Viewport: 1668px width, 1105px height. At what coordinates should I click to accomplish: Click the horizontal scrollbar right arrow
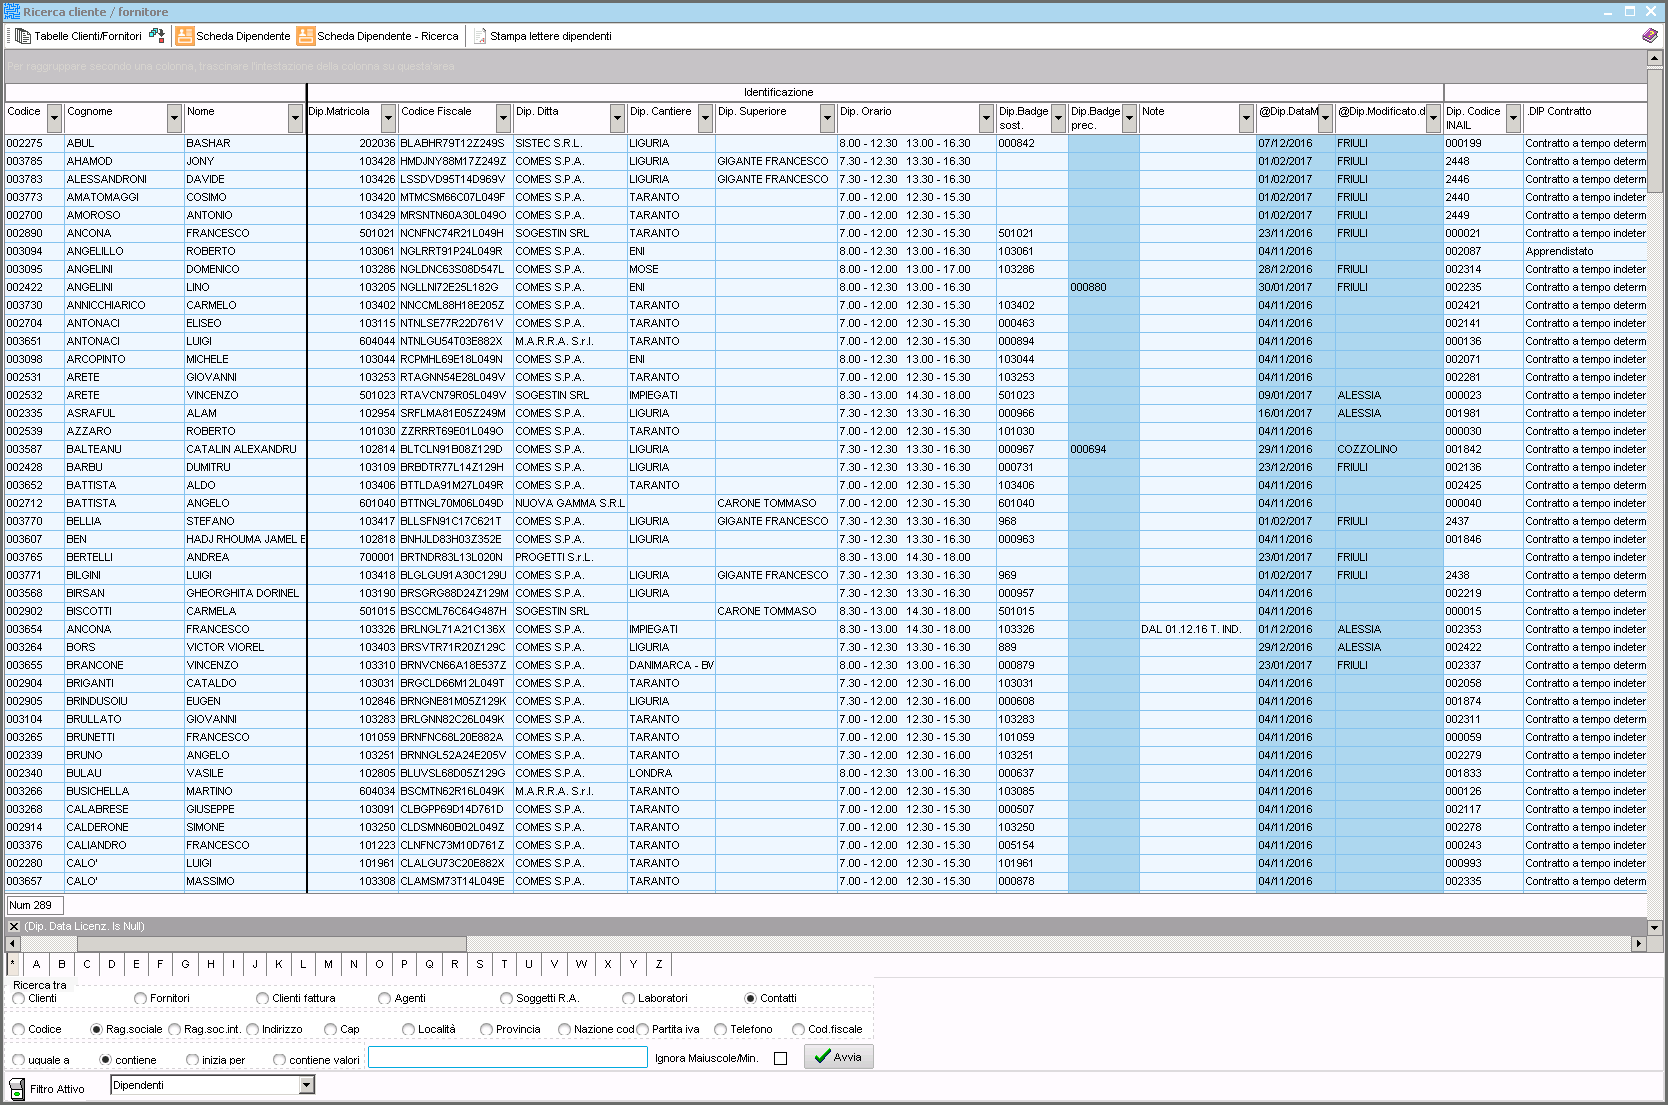pyautogui.click(x=1638, y=944)
